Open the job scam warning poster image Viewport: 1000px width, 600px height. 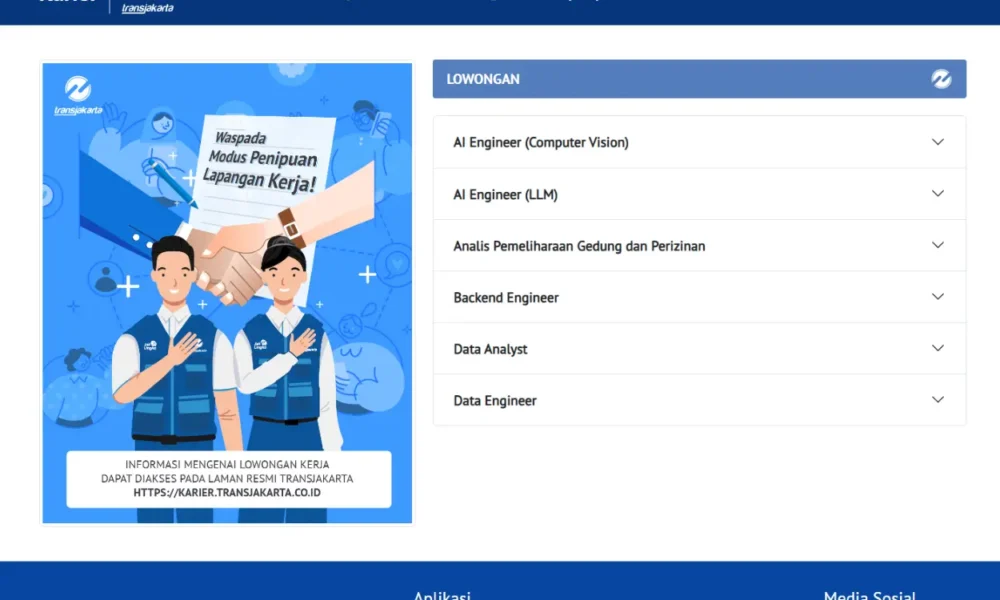(227, 293)
